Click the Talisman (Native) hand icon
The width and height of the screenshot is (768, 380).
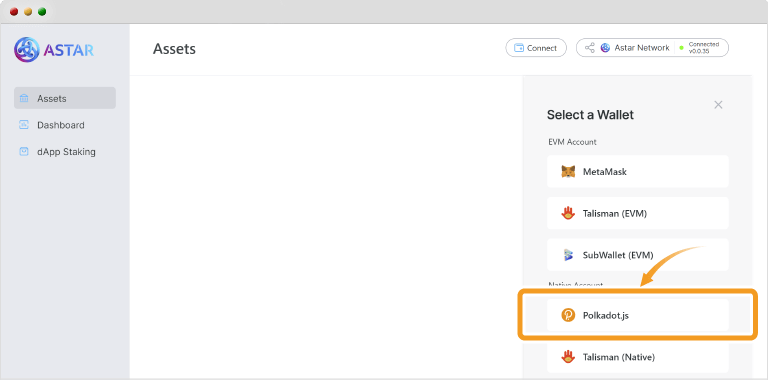pyautogui.click(x=568, y=357)
